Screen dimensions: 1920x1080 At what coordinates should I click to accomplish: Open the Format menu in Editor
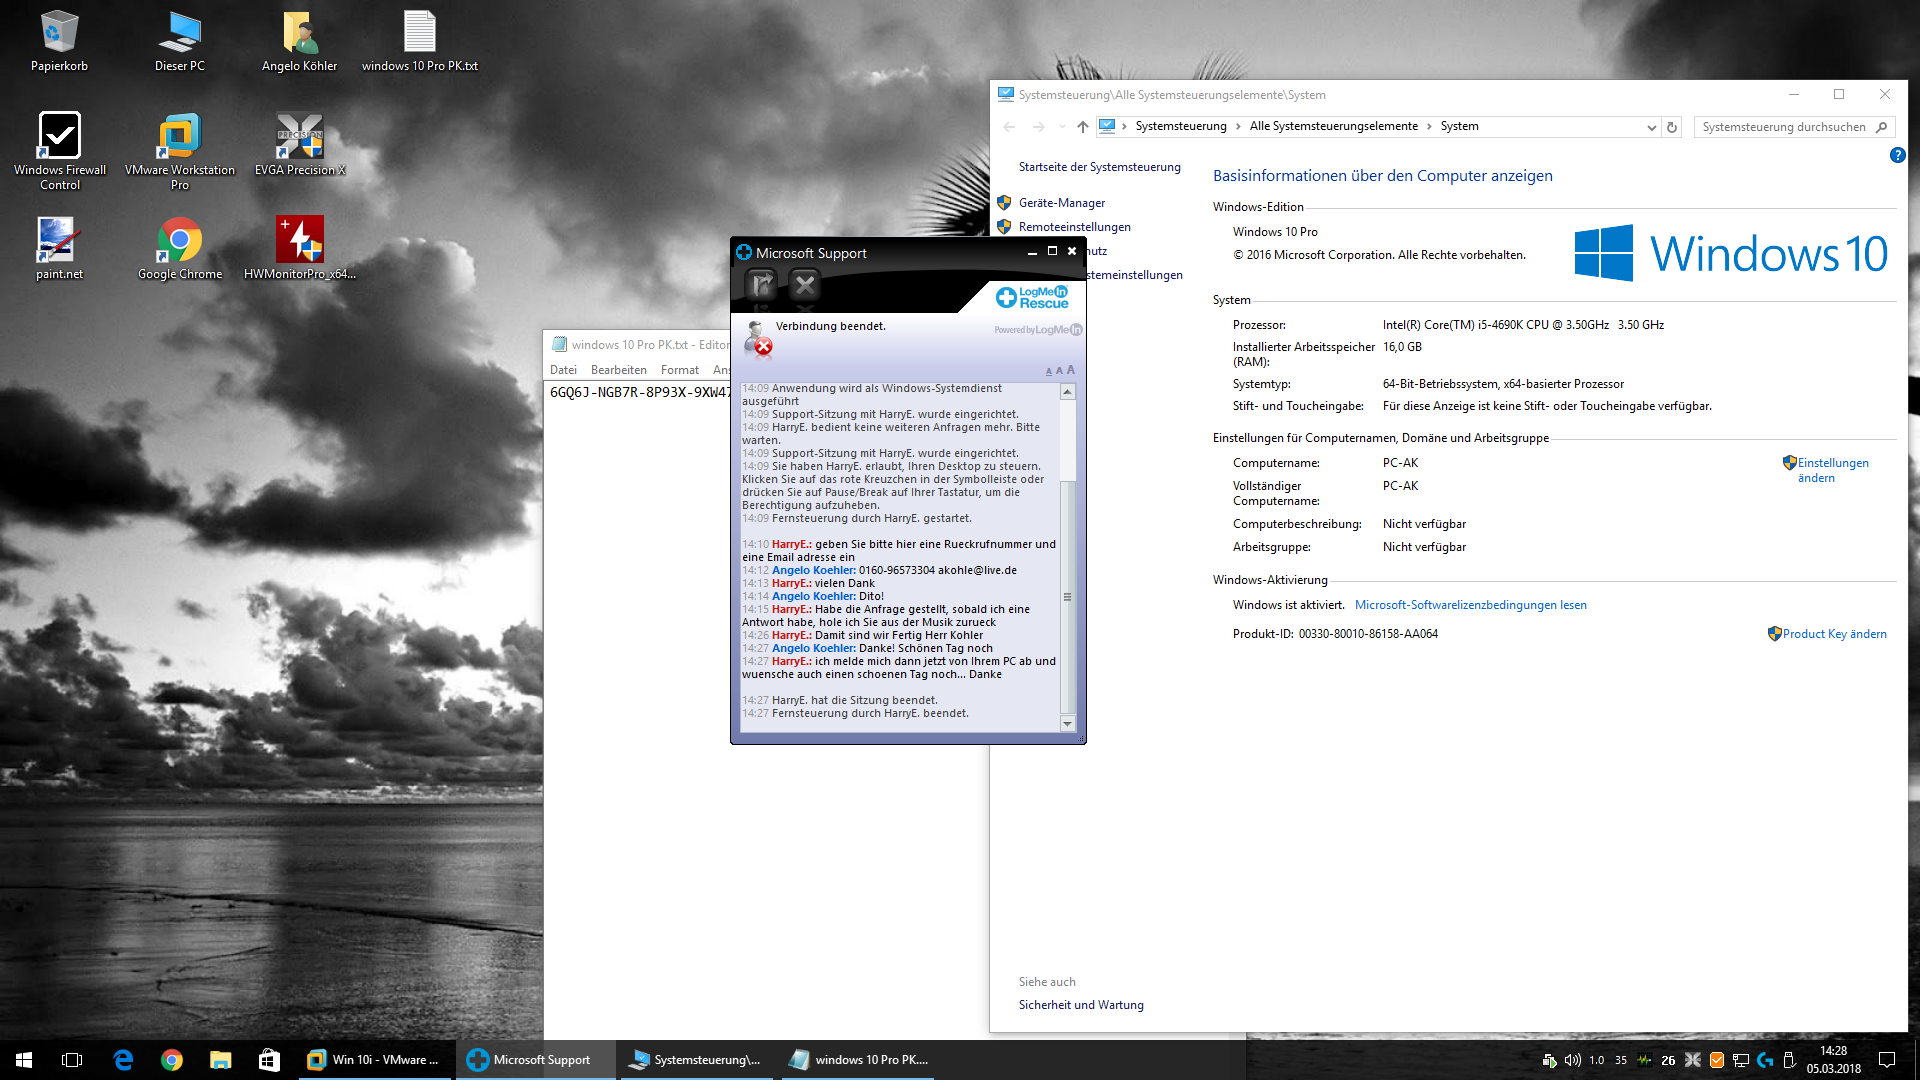pos(679,370)
